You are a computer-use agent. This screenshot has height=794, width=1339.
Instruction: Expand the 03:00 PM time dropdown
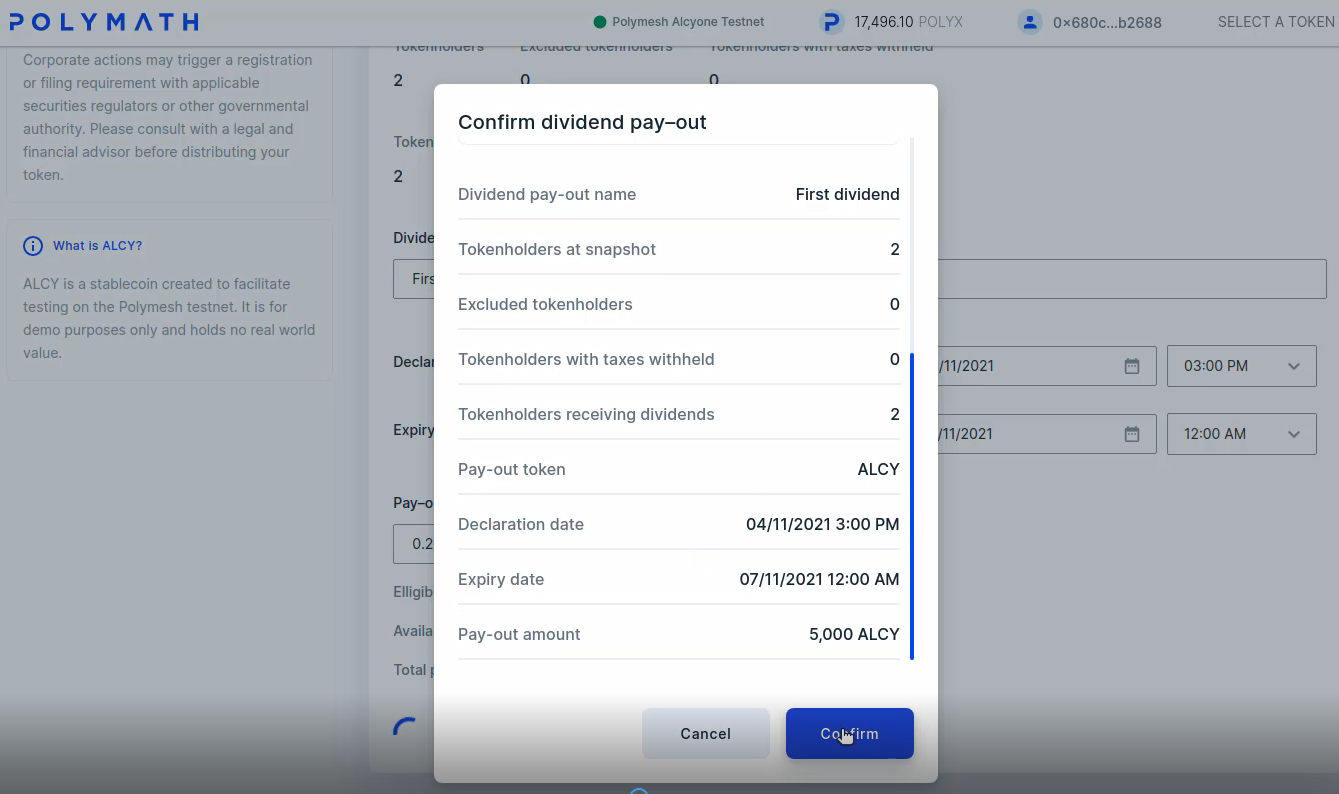1242,366
